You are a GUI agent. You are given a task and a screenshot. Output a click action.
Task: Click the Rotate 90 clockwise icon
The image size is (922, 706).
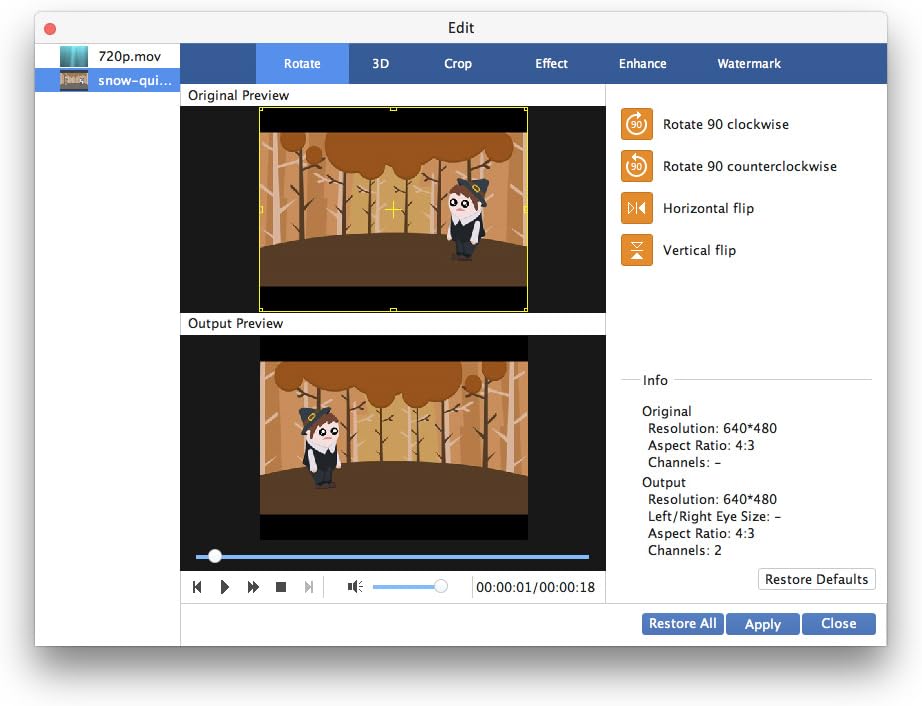[636, 125]
